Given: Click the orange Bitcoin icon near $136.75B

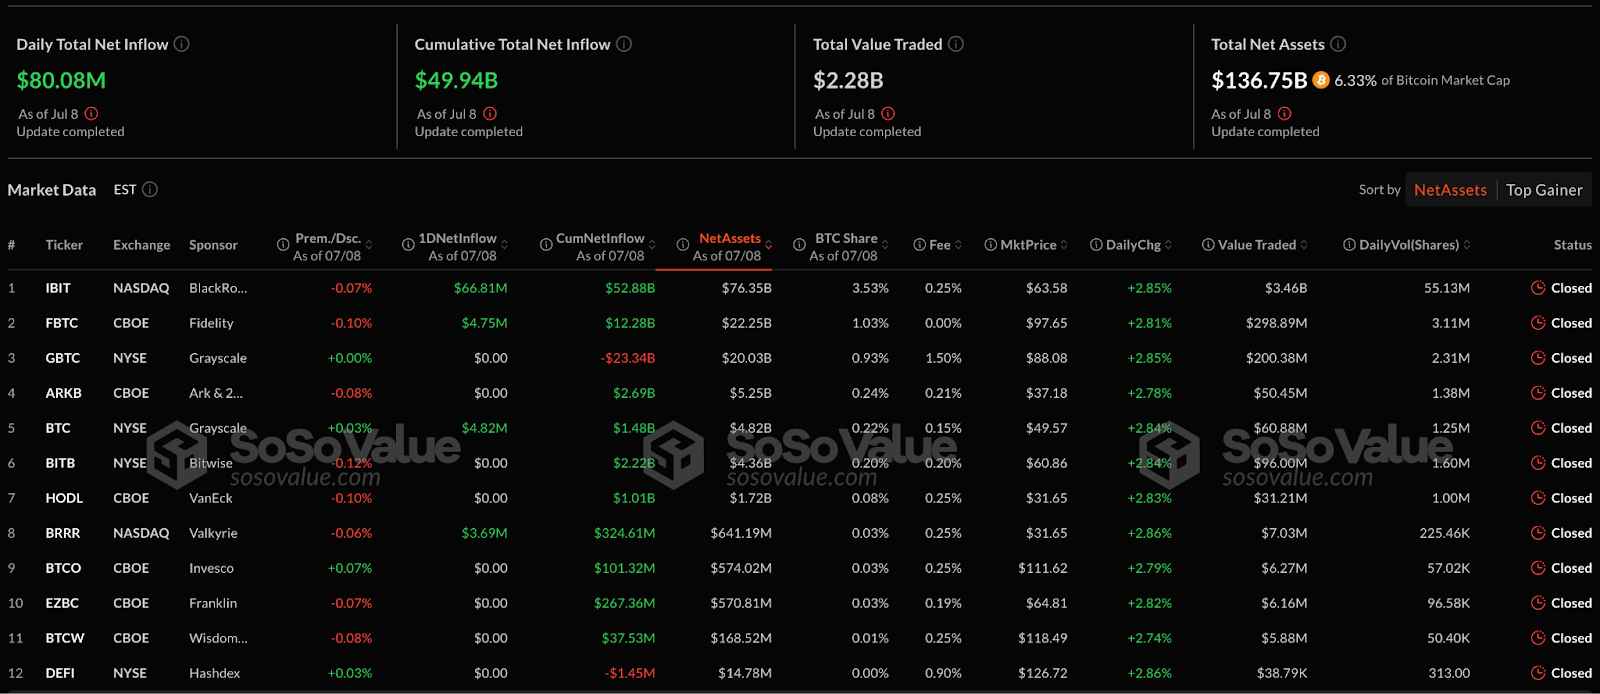Looking at the screenshot, I should point(1321,80).
